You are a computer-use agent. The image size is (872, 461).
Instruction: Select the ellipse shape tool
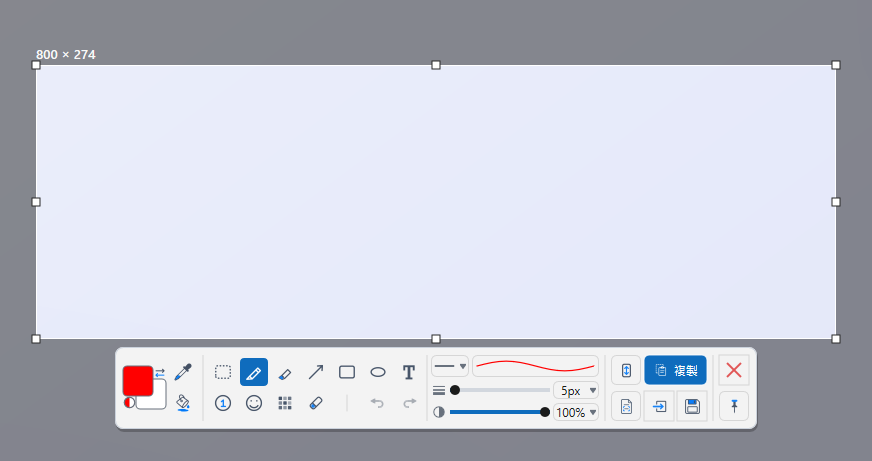[x=378, y=372]
